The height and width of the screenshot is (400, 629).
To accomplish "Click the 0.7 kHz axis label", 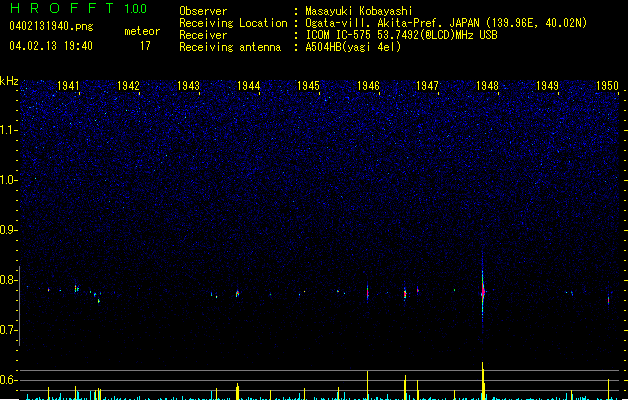I will [x=8, y=330].
